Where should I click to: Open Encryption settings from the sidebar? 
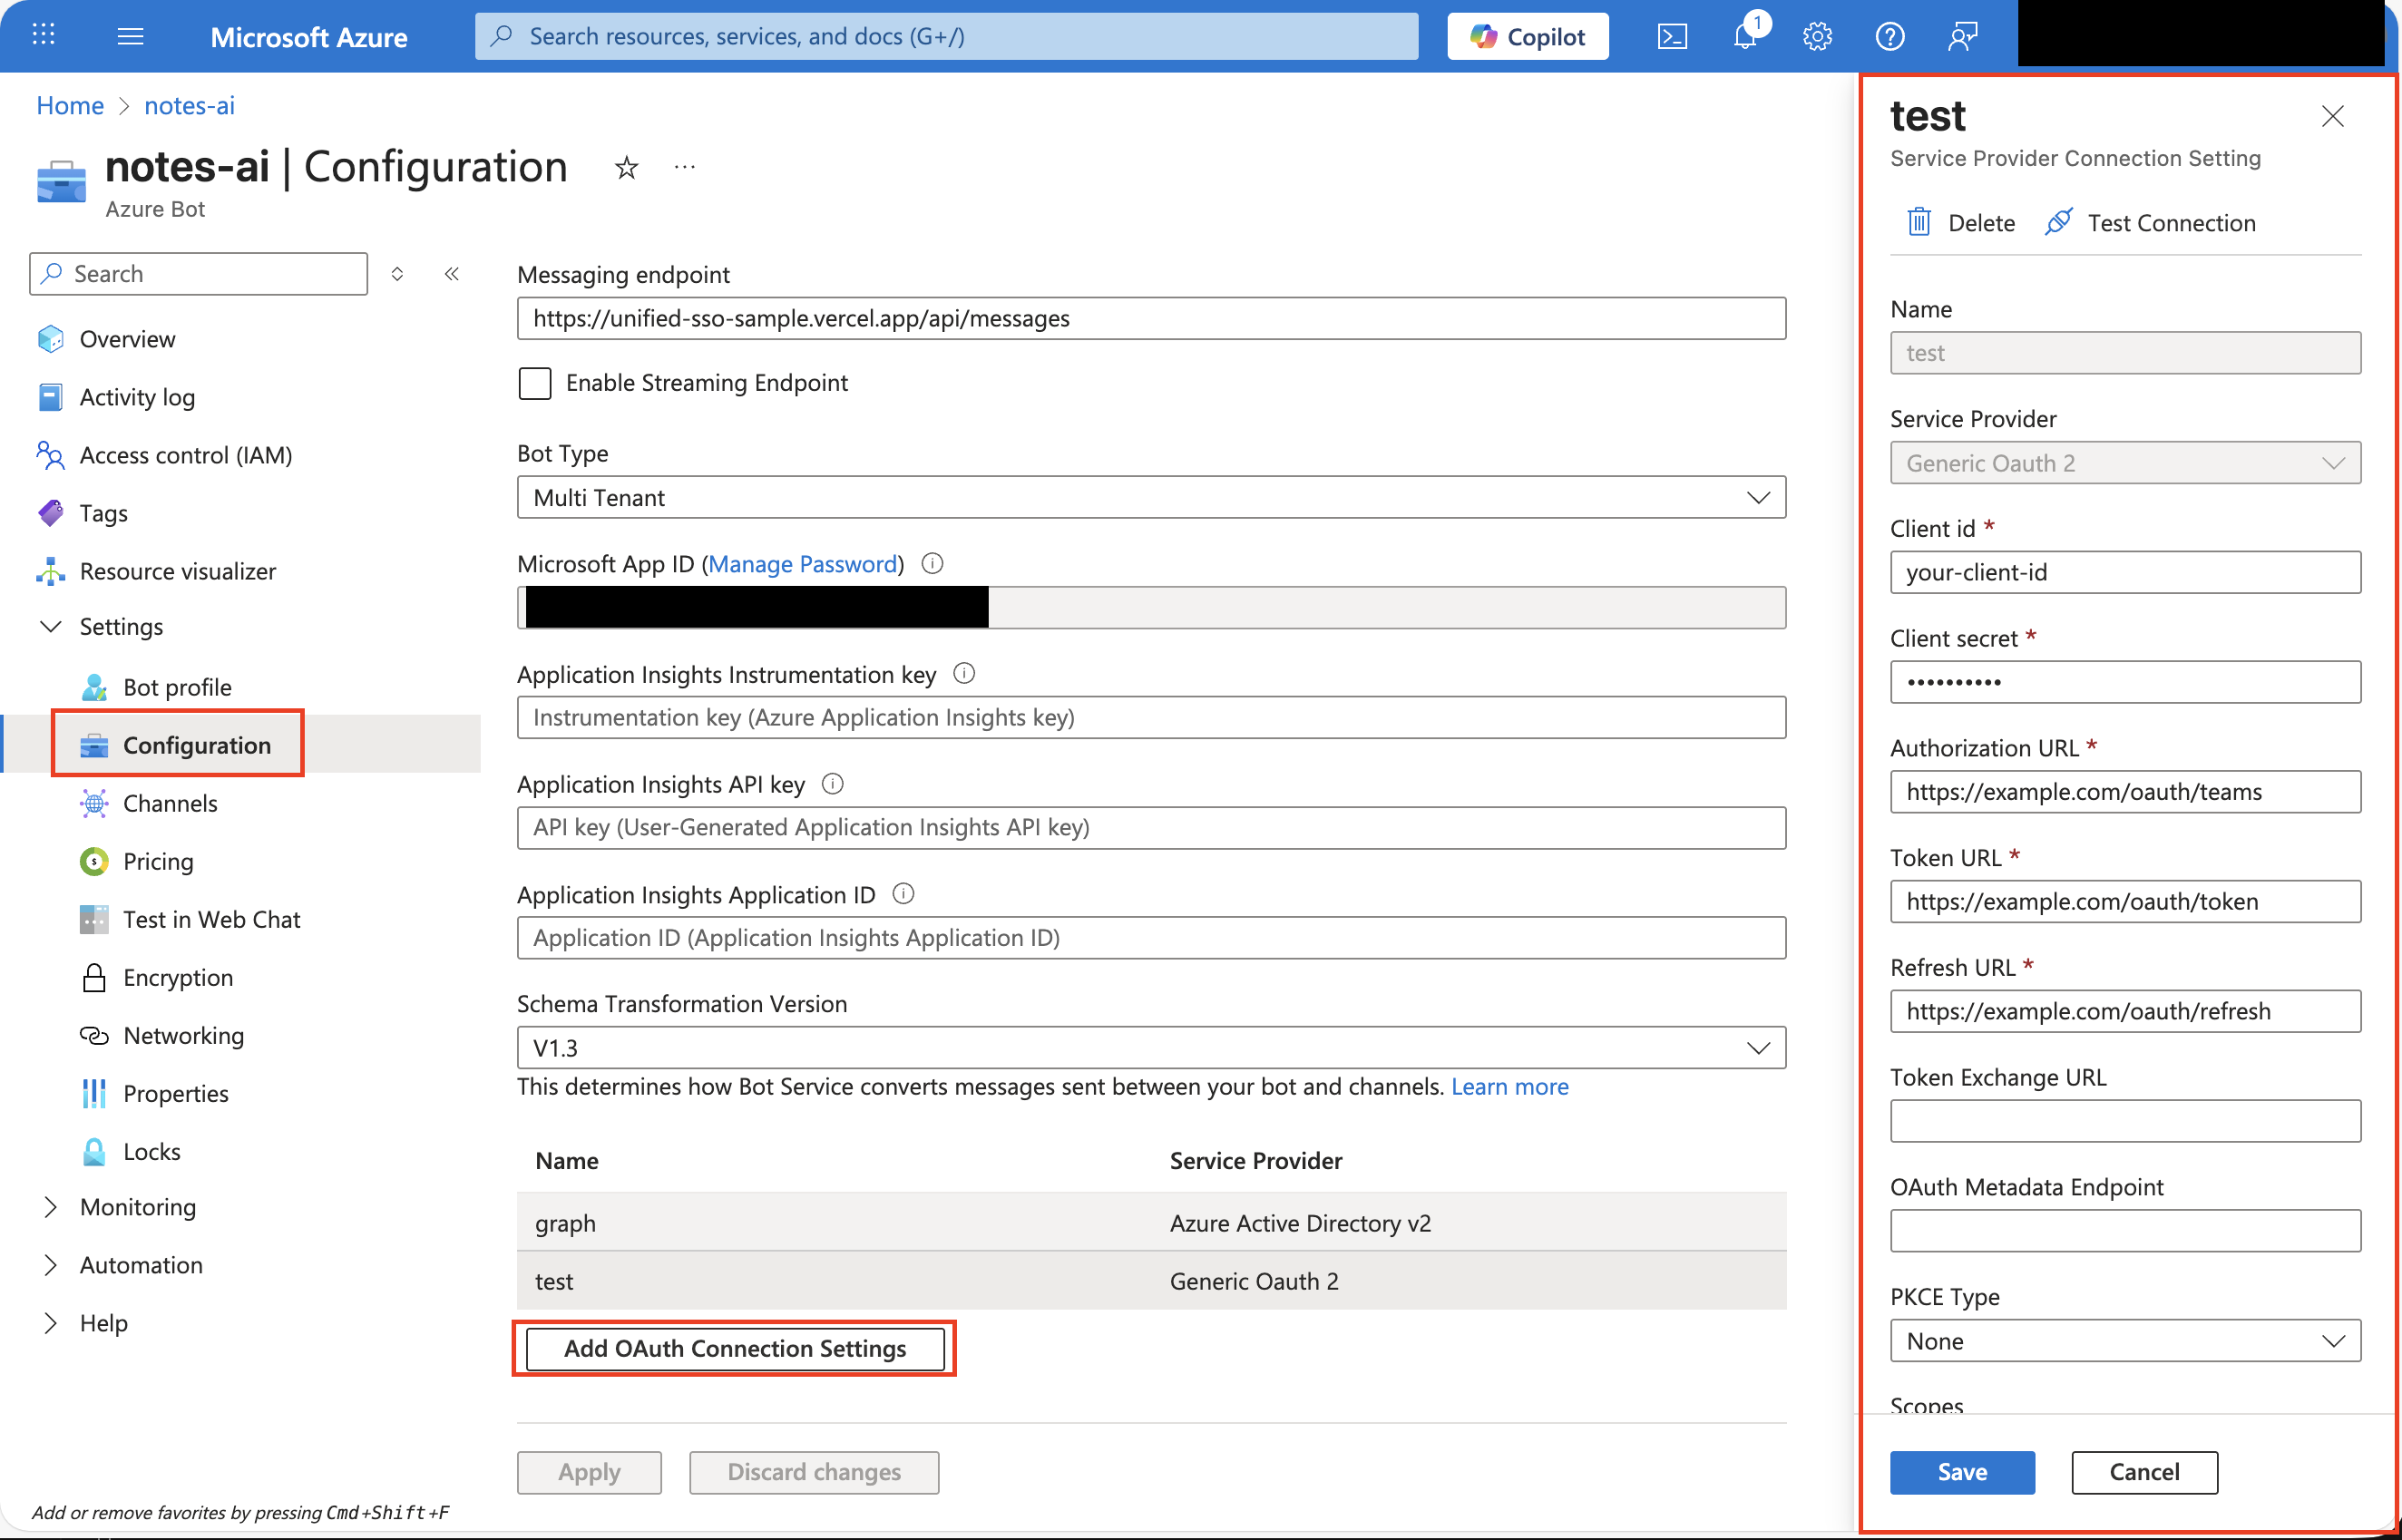(x=178, y=977)
